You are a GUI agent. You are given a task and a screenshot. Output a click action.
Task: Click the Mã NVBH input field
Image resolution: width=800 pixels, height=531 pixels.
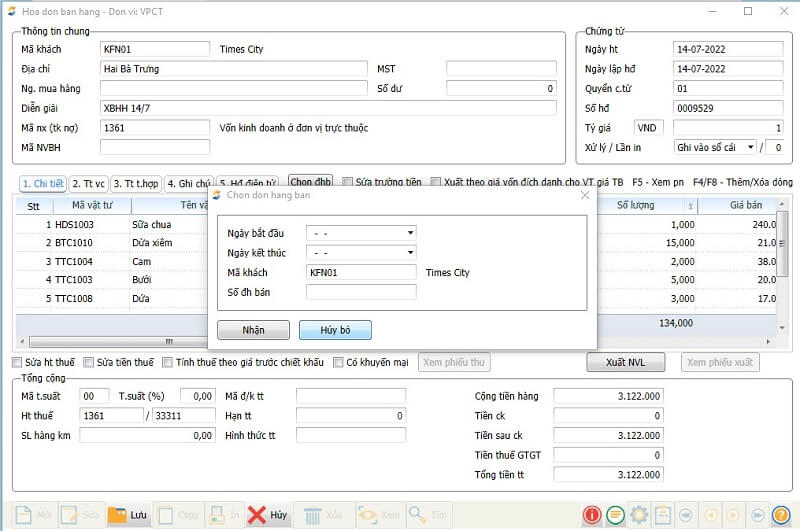coord(155,147)
